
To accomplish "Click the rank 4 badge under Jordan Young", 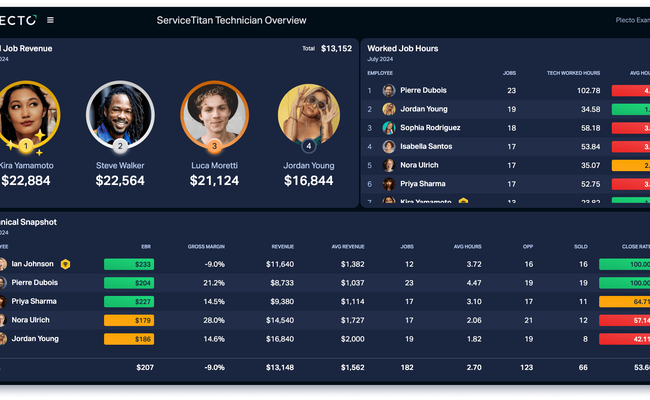I will point(308,146).
